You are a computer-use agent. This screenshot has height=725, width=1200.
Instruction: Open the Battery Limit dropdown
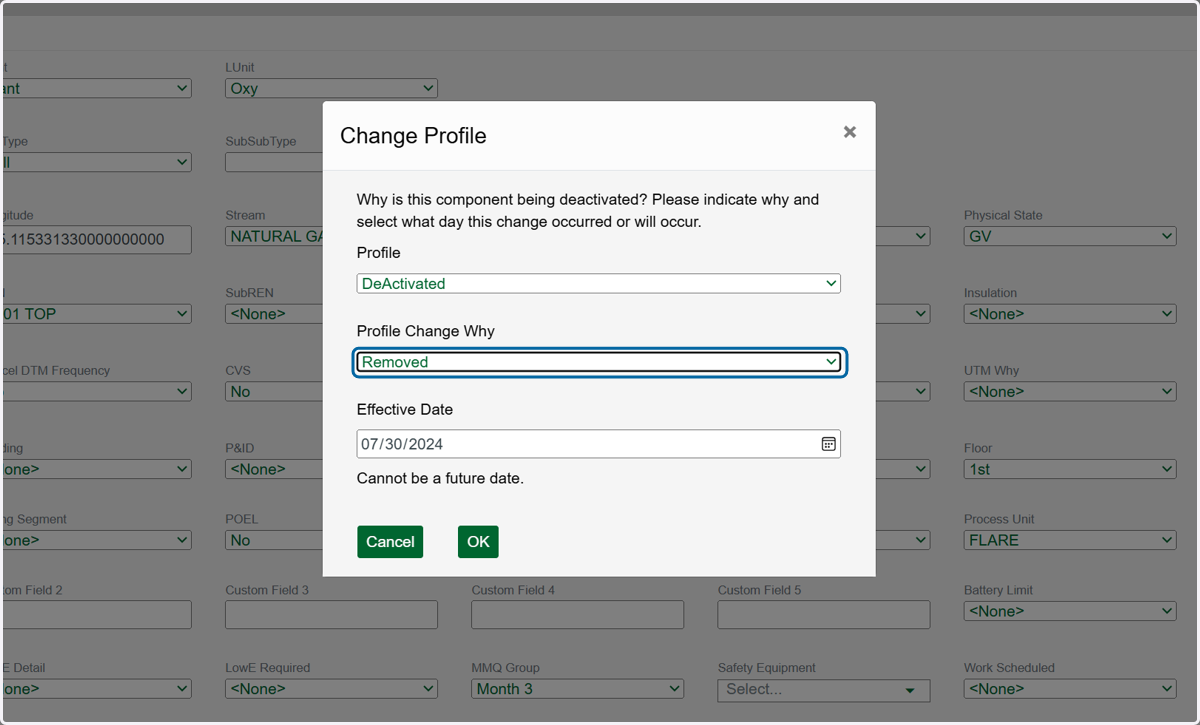pyautogui.click(x=1070, y=611)
